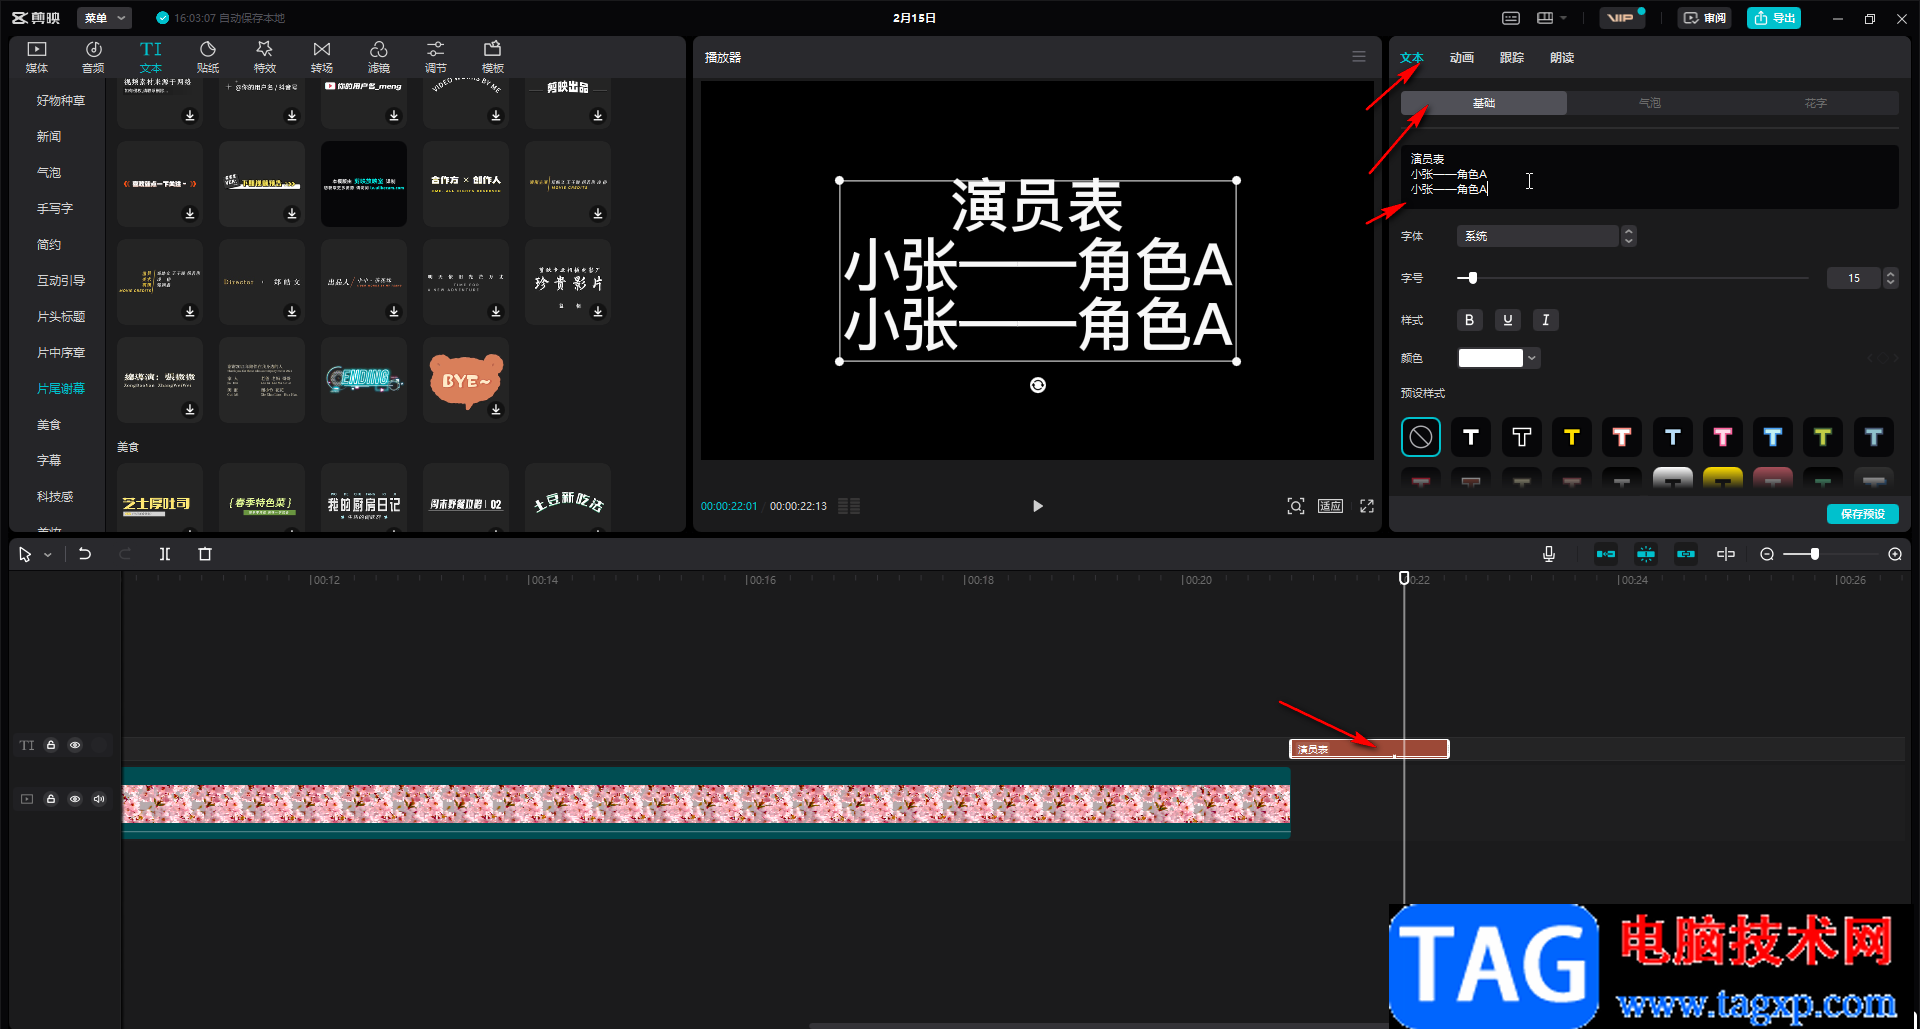Open the Effects (特效) panel
This screenshot has width=1920, height=1029.
[x=265, y=57]
